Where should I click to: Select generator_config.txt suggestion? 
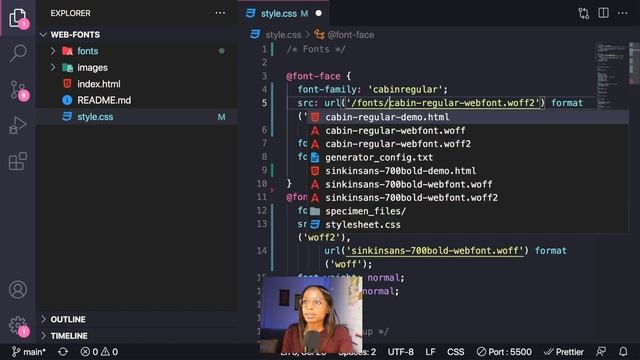pyautogui.click(x=468, y=157)
